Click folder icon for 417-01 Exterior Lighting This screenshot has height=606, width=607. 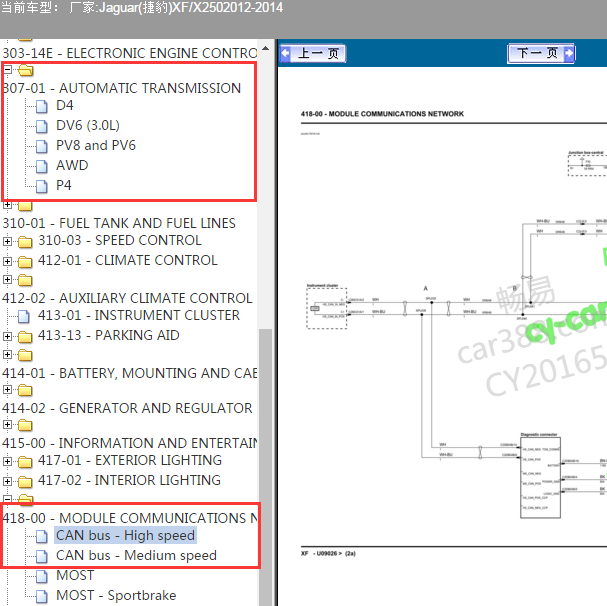(25, 462)
